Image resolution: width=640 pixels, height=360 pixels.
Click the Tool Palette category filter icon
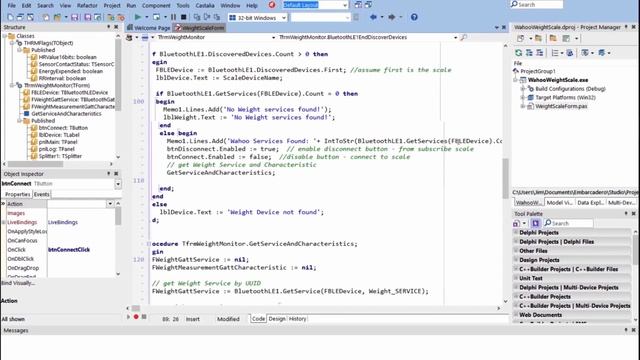[x=536, y=223]
